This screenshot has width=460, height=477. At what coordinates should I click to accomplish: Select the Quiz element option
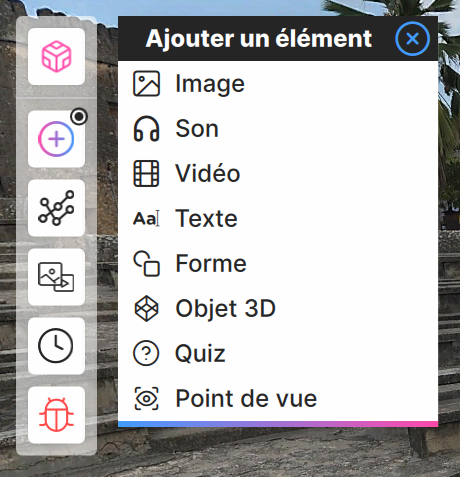(278, 354)
